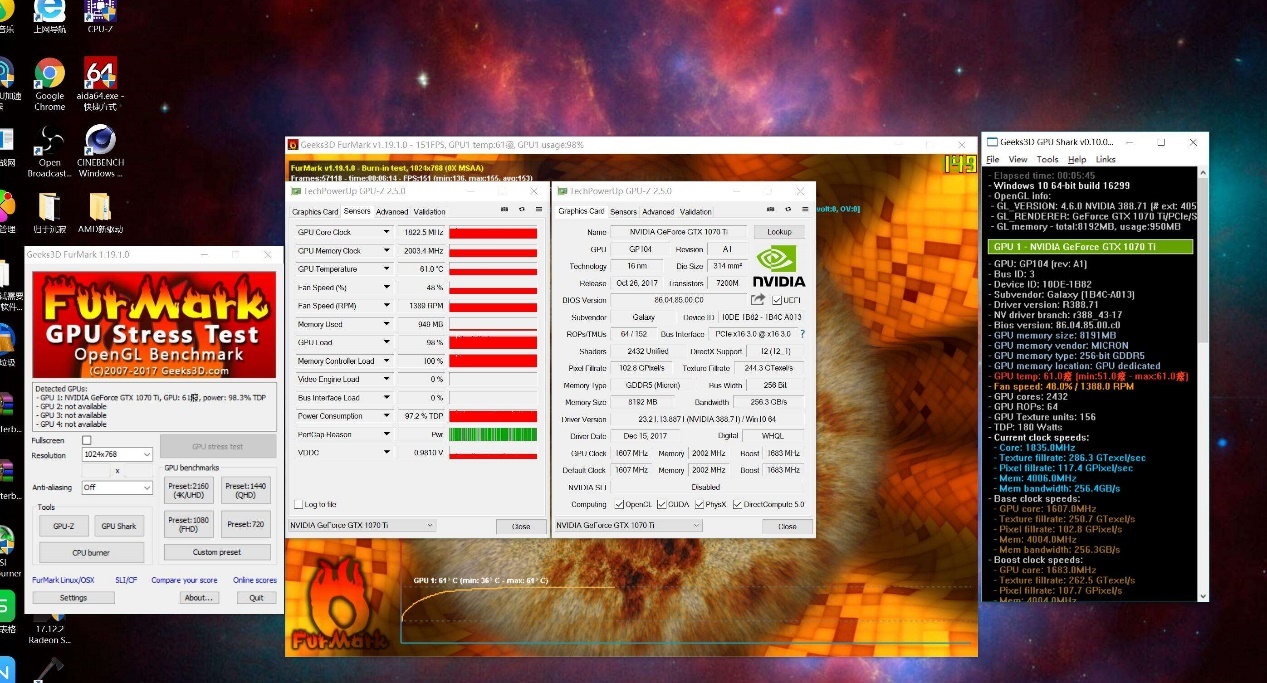Open GPU selector dropdown in GPU-Z Sensors window

pyautogui.click(x=362, y=525)
